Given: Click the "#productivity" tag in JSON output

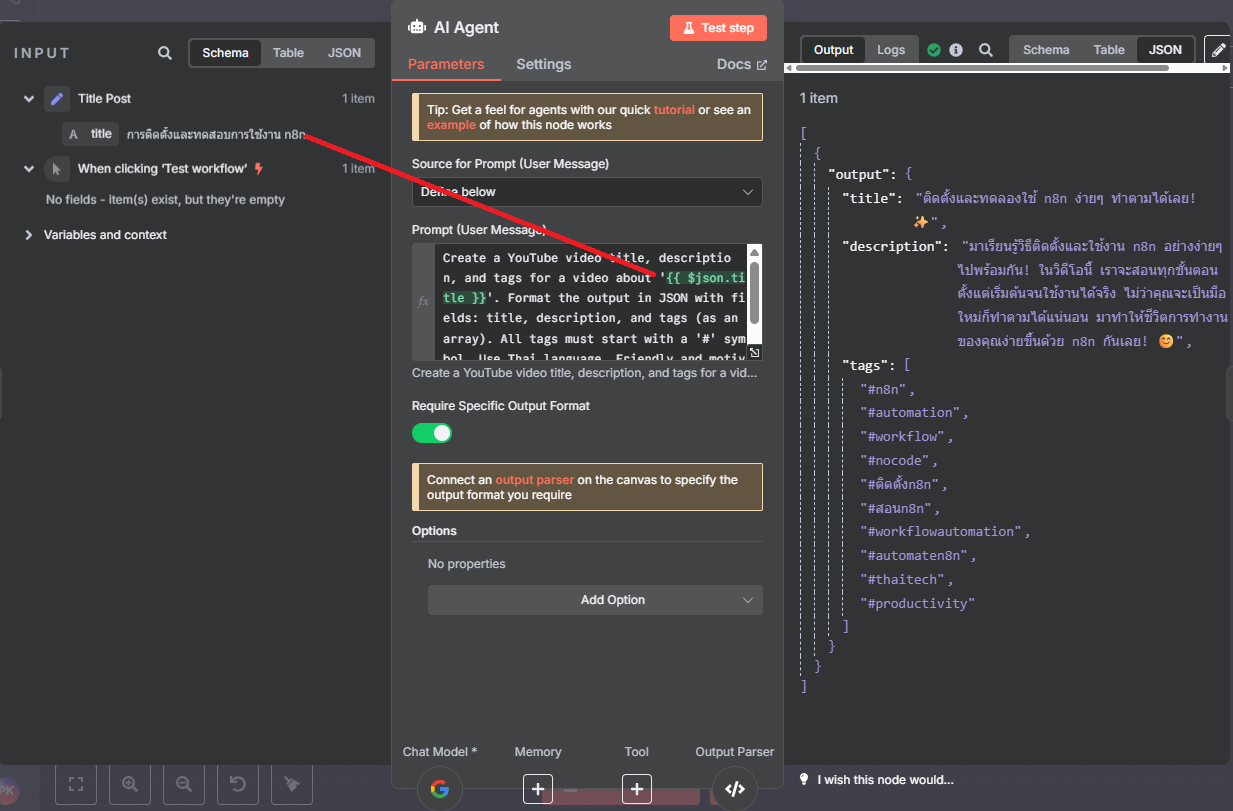Looking at the screenshot, I should tap(917, 603).
